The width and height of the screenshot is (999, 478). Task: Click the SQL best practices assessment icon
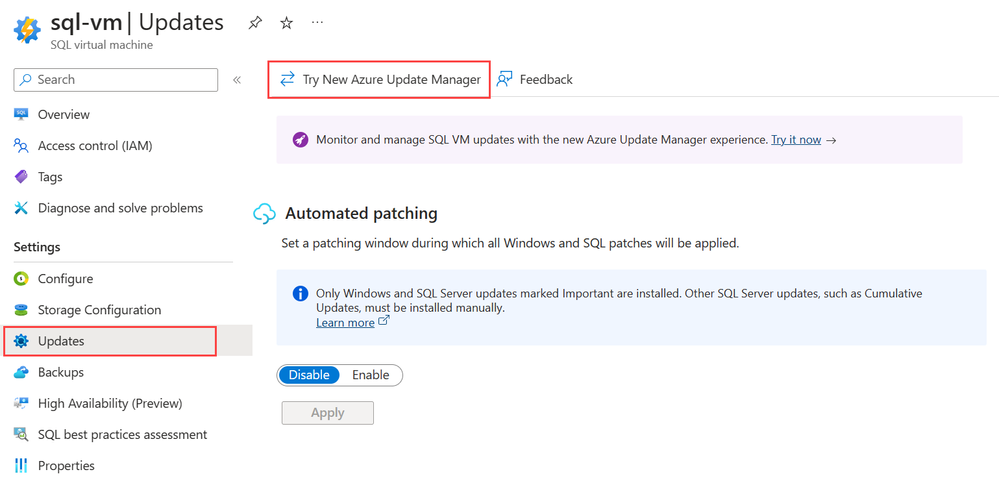[x=21, y=435]
